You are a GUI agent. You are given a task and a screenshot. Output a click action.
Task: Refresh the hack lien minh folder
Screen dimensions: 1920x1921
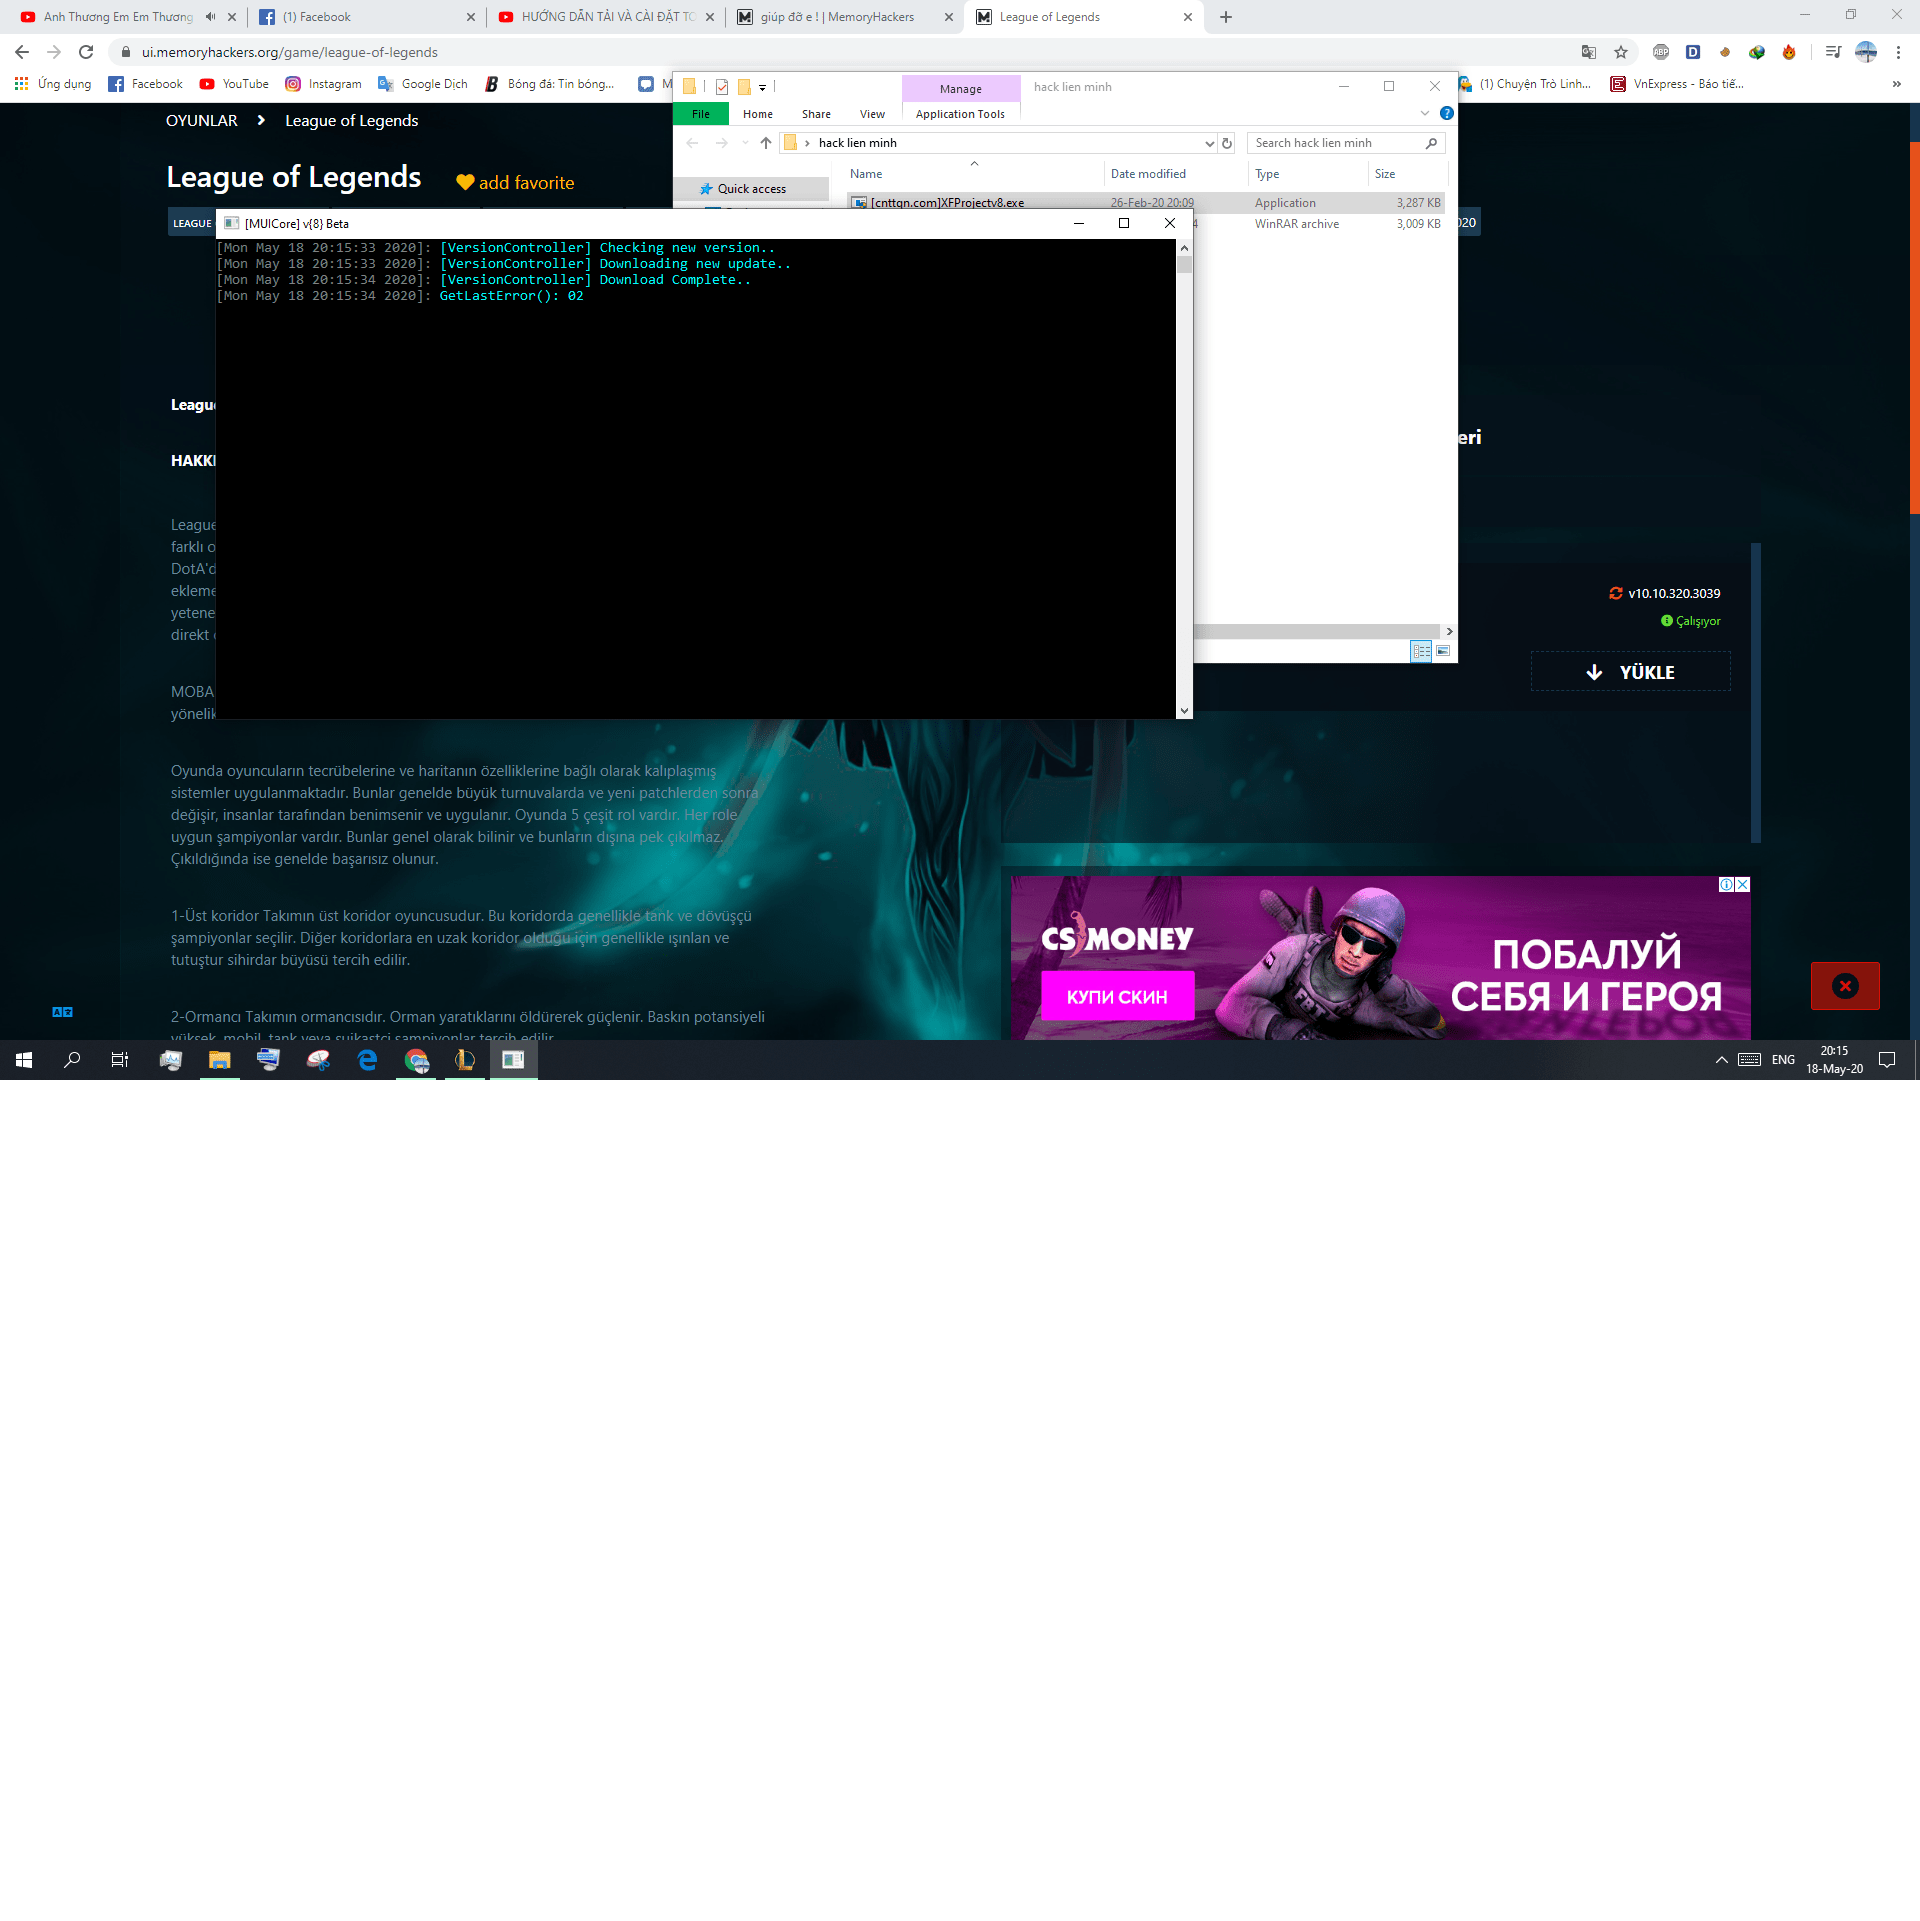point(1227,143)
